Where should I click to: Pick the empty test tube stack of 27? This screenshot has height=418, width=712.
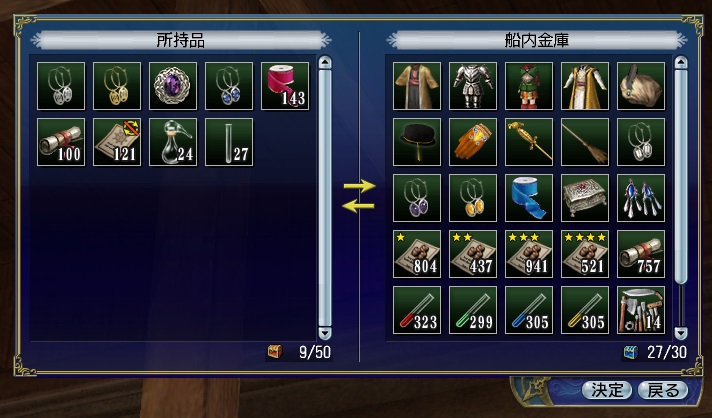[x=229, y=142]
